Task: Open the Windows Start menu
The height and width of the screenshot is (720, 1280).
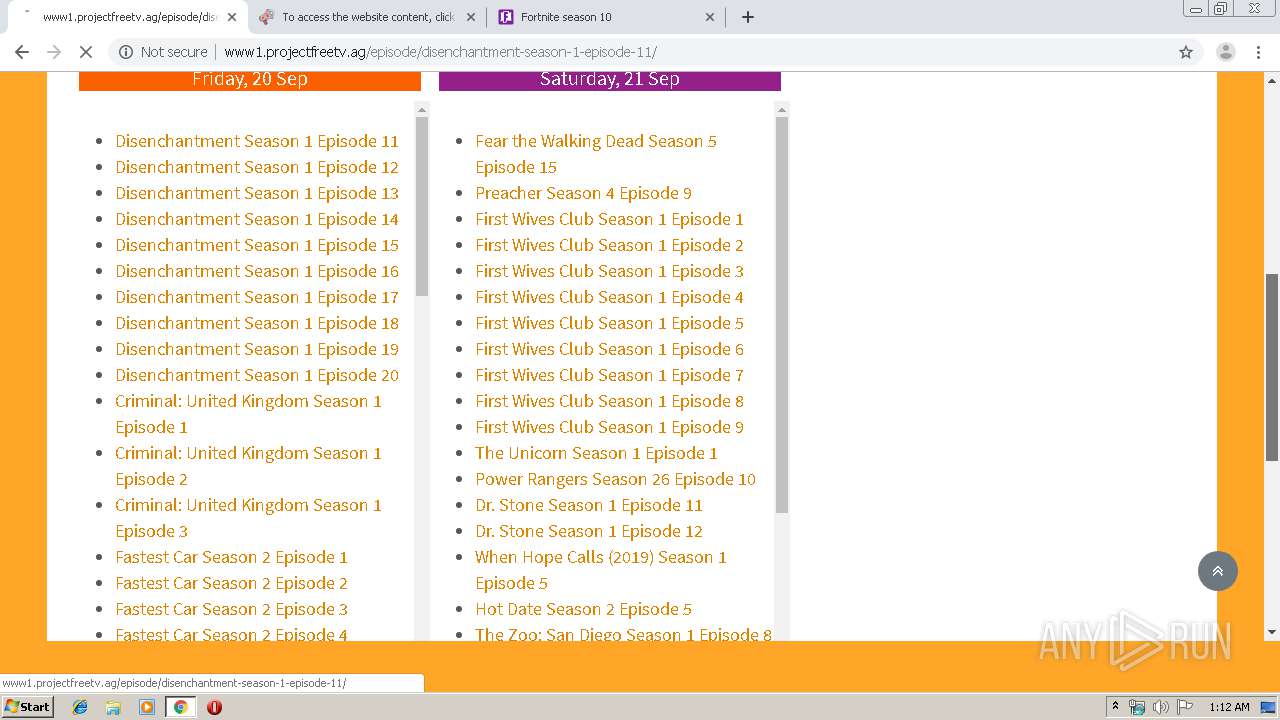Action: 27,706
